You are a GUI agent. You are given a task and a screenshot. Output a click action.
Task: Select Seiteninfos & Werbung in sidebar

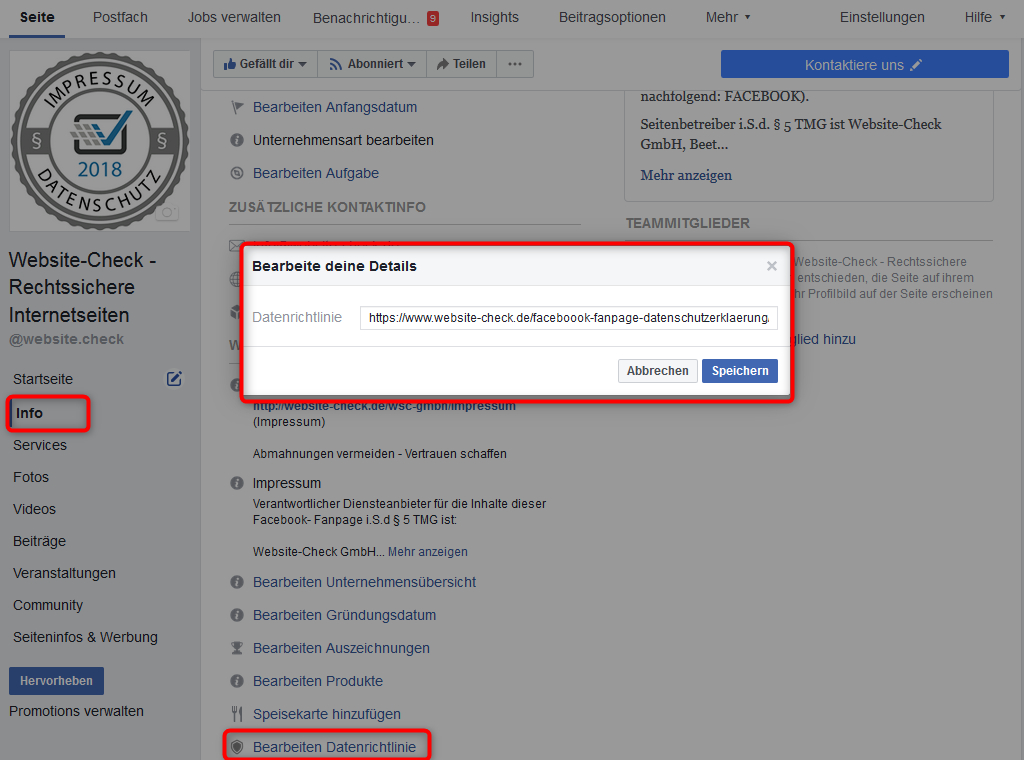click(85, 637)
